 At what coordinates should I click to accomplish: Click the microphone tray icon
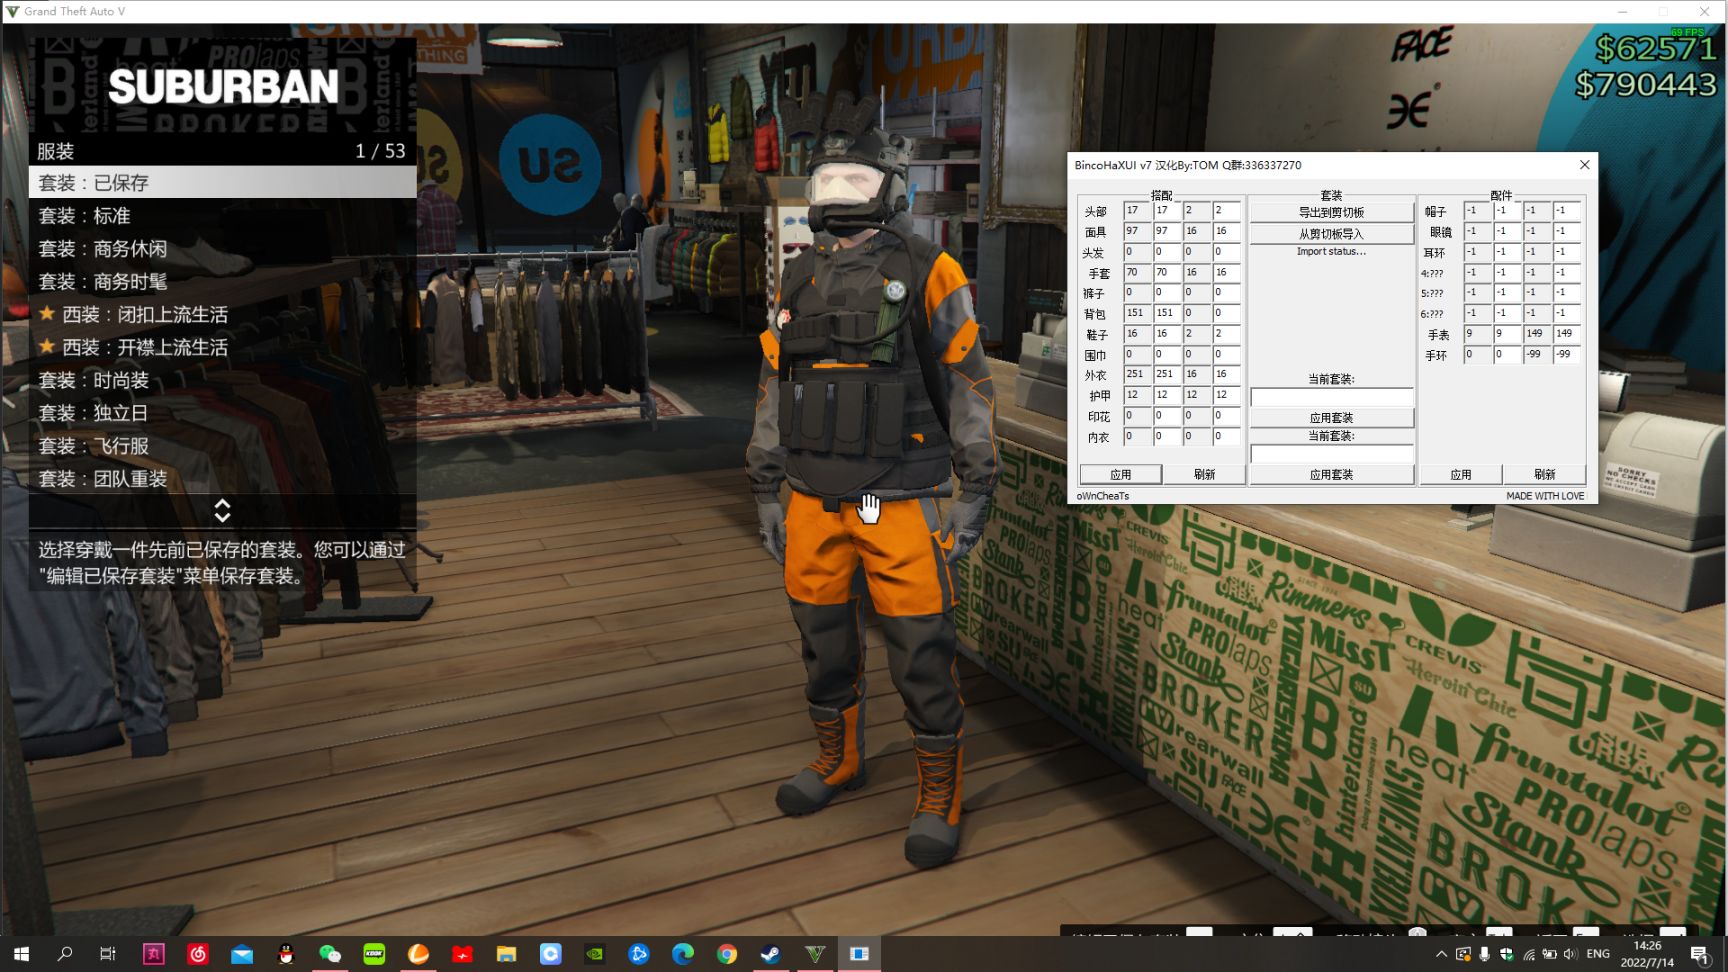pos(1484,954)
